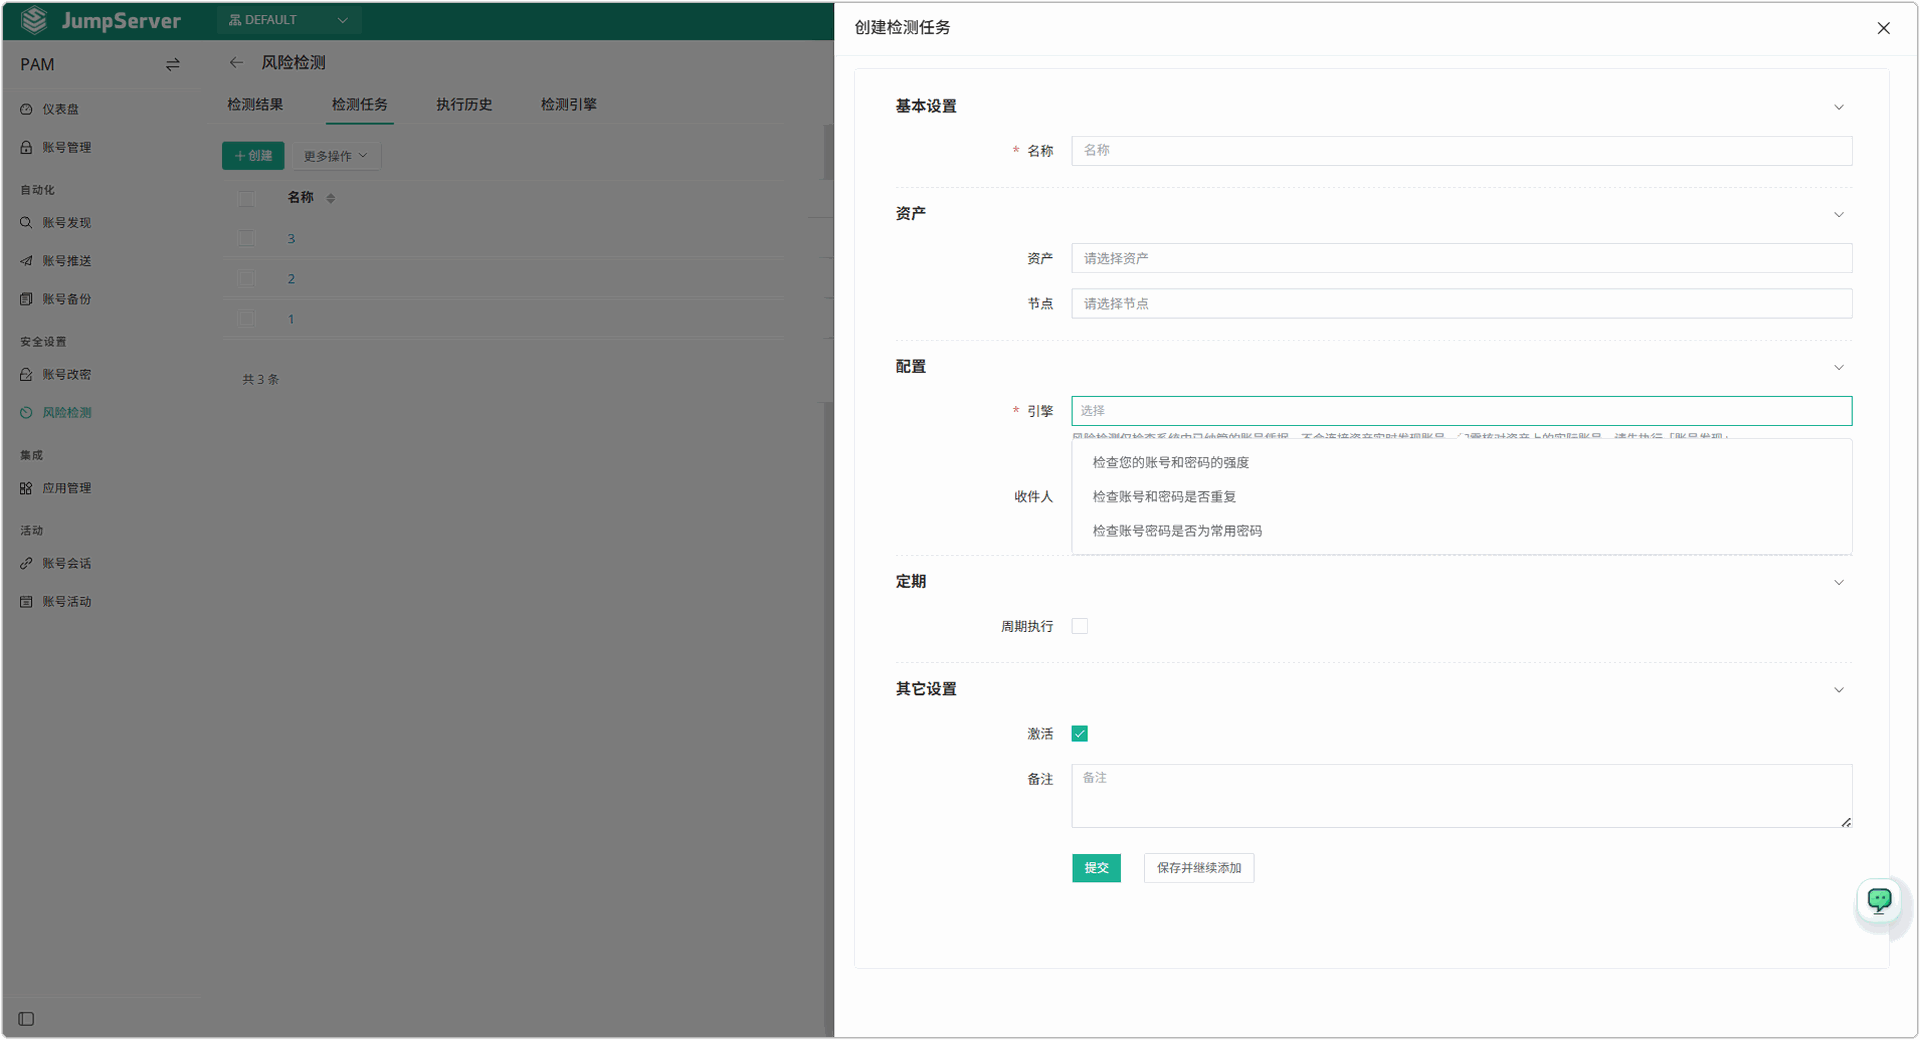1920x1040 pixels.
Task: Switch to the 检测任务 tab
Action: click(360, 104)
